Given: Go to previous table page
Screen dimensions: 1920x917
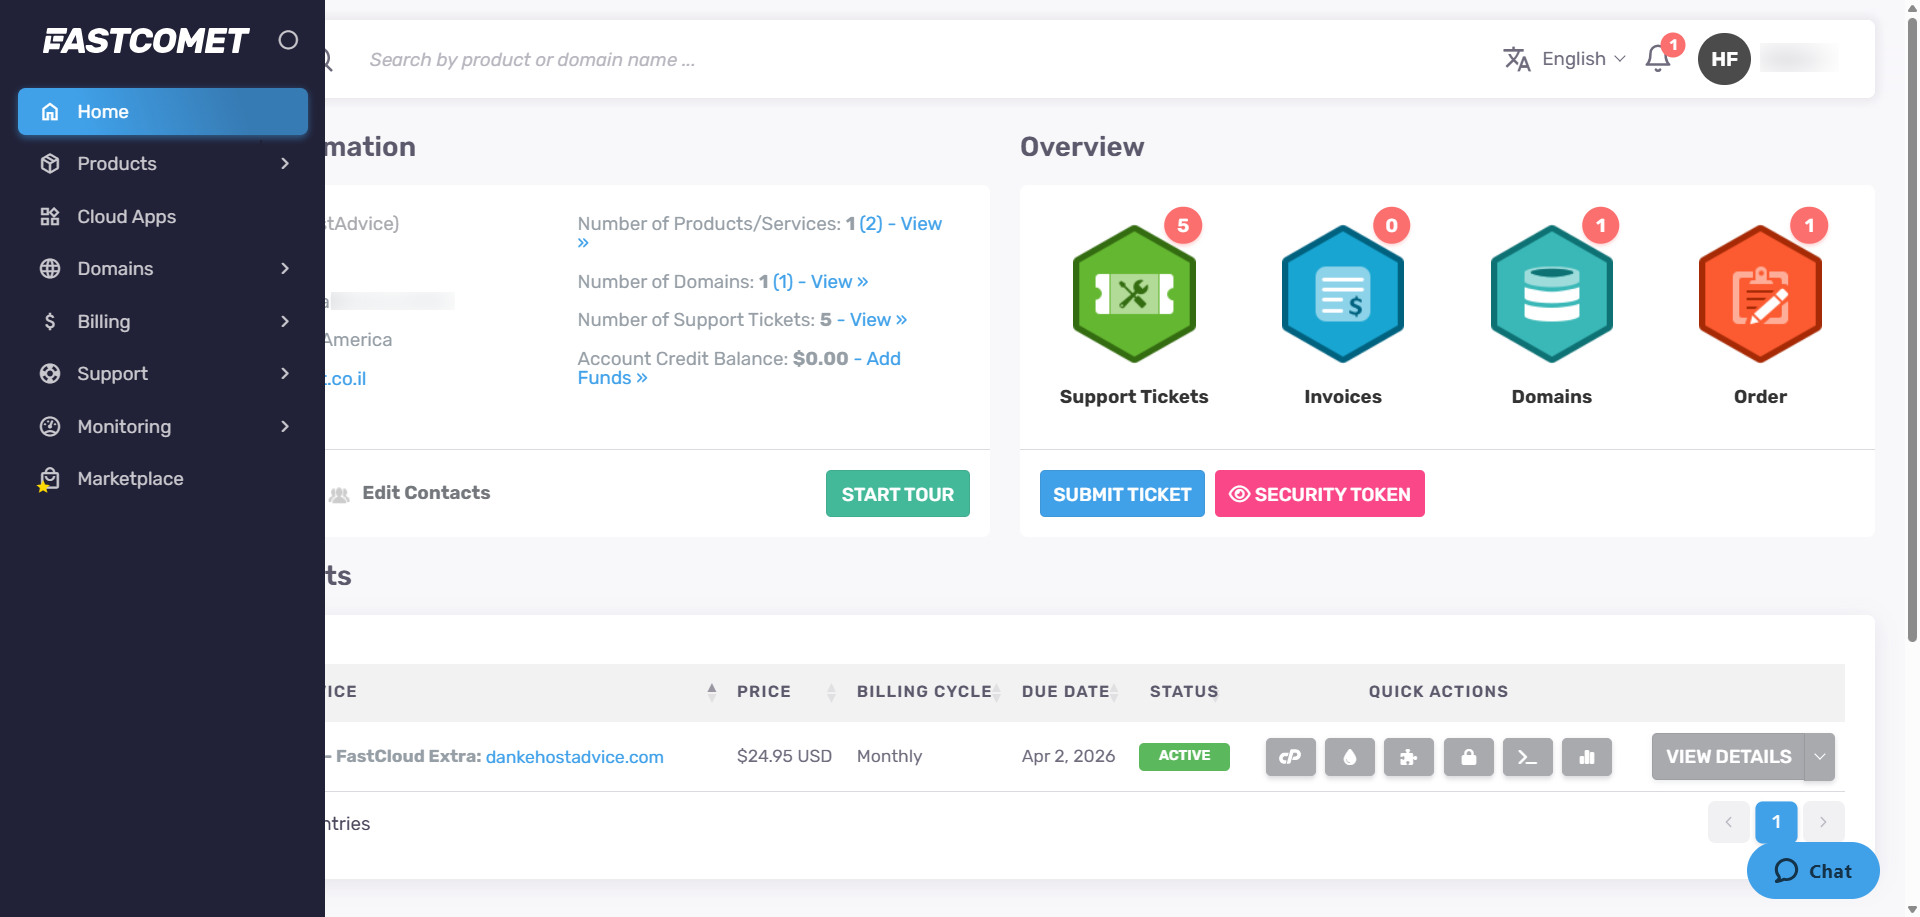Looking at the screenshot, I should pos(1729,822).
